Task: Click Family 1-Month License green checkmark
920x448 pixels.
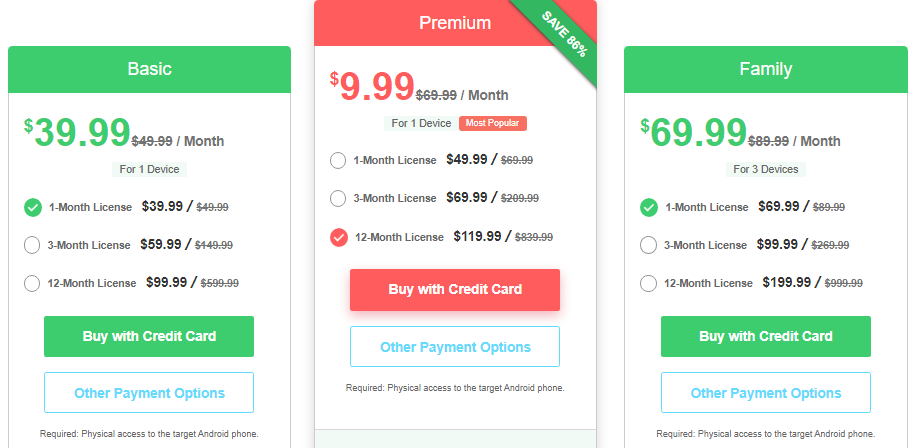Action: tap(649, 208)
